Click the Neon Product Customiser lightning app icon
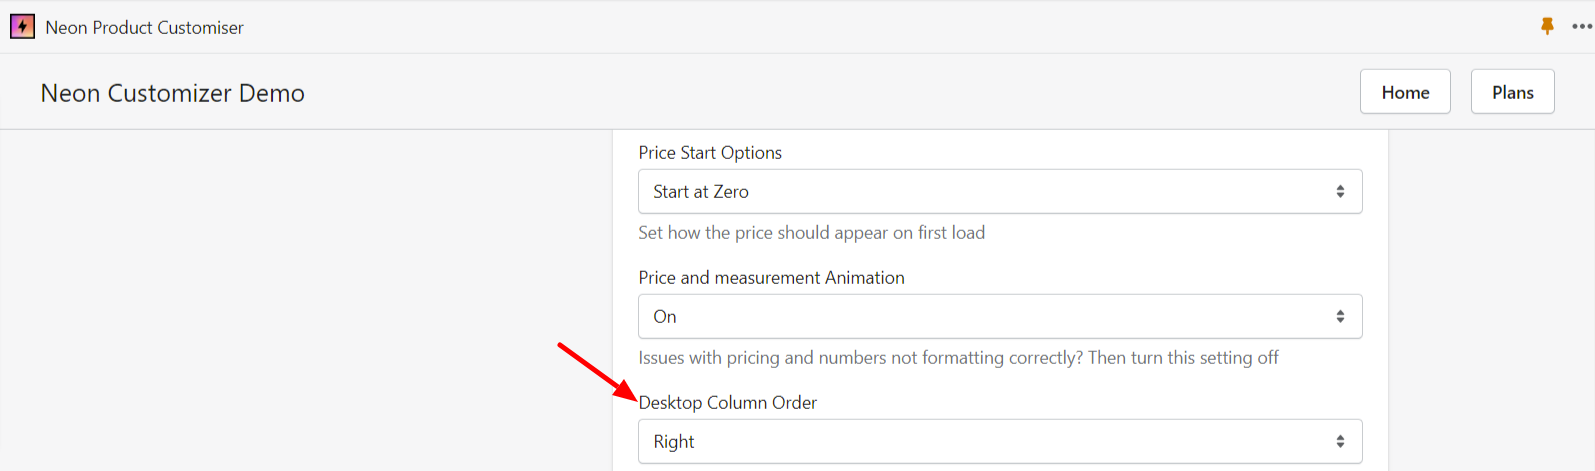Image resolution: width=1595 pixels, height=471 pixels. click(22, 27)
